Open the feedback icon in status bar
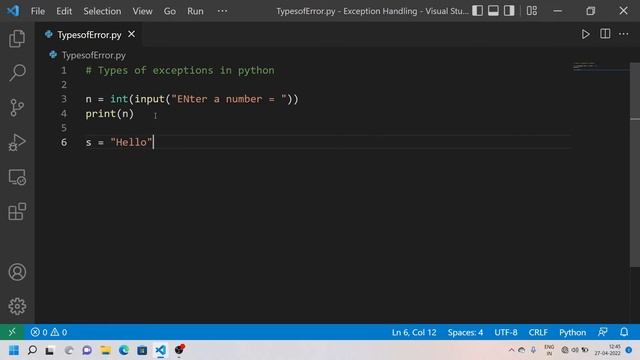 602,332
